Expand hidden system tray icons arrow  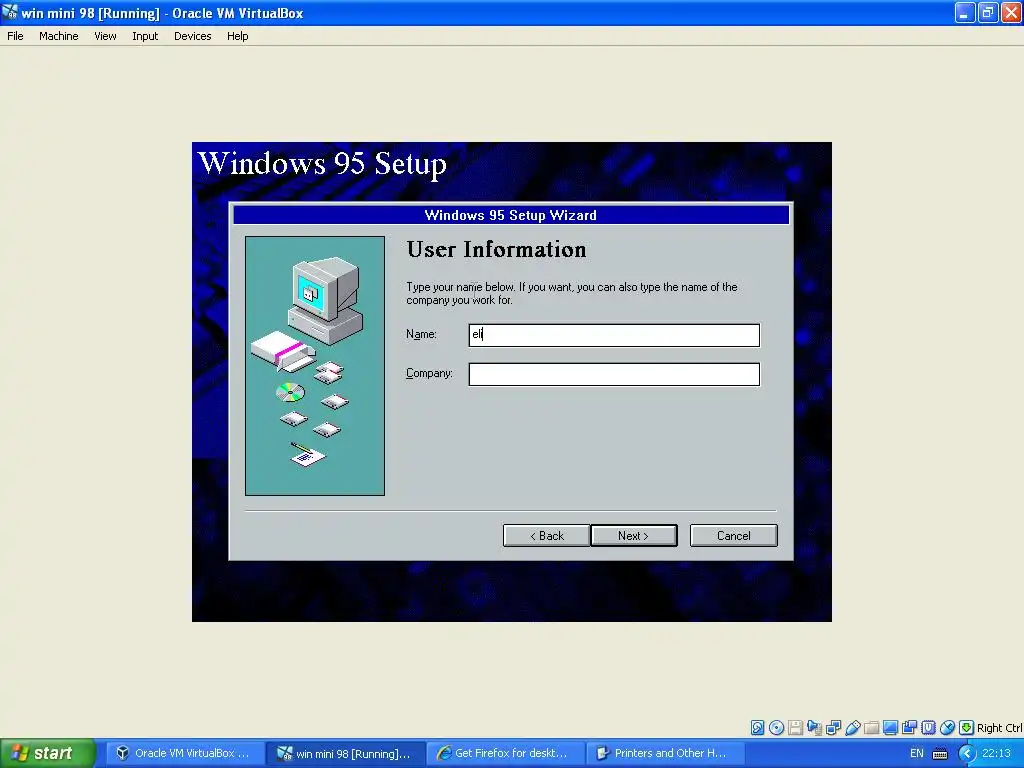tap(967, 754)
